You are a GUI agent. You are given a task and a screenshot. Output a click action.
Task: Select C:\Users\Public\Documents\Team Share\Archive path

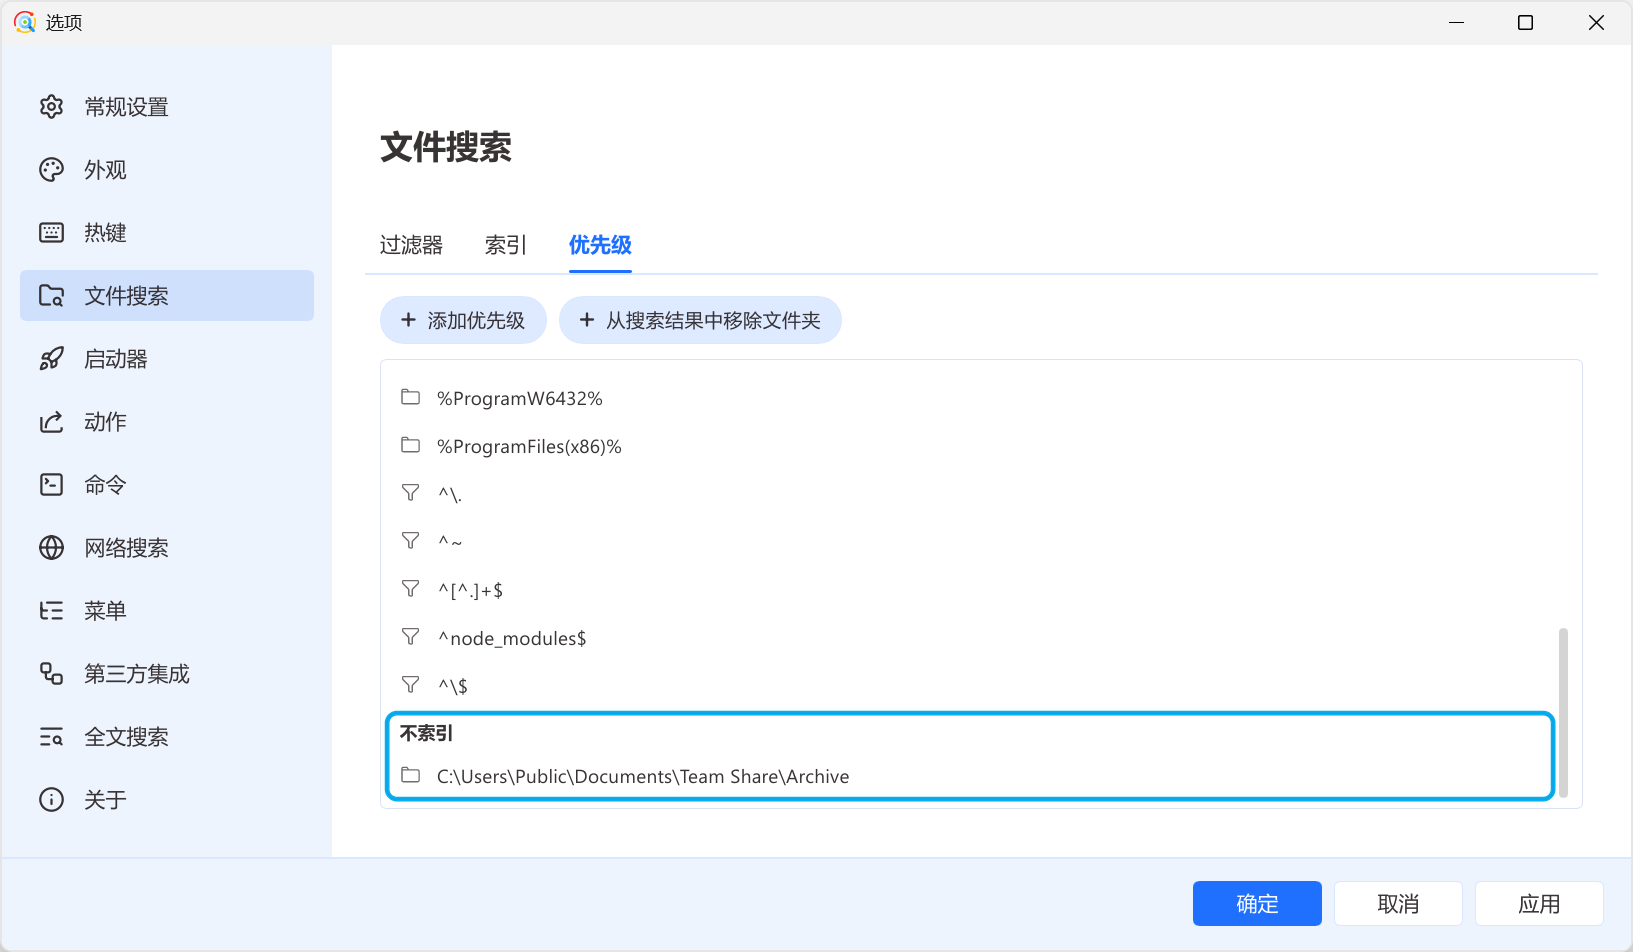(x=643, y=776)
